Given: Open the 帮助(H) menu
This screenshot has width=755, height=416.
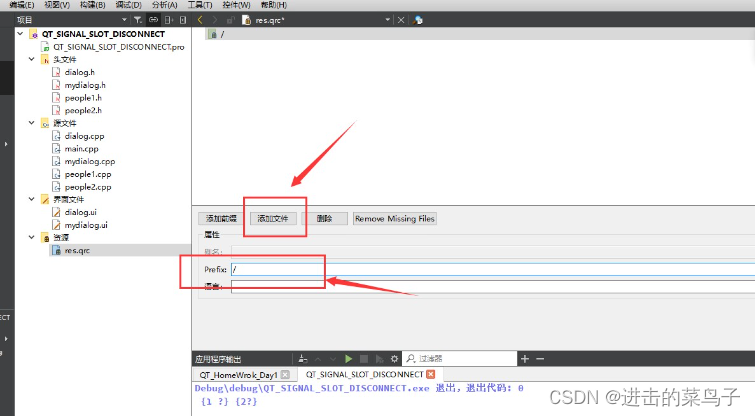Looking at the screenshot, I should tap(273, 5).
